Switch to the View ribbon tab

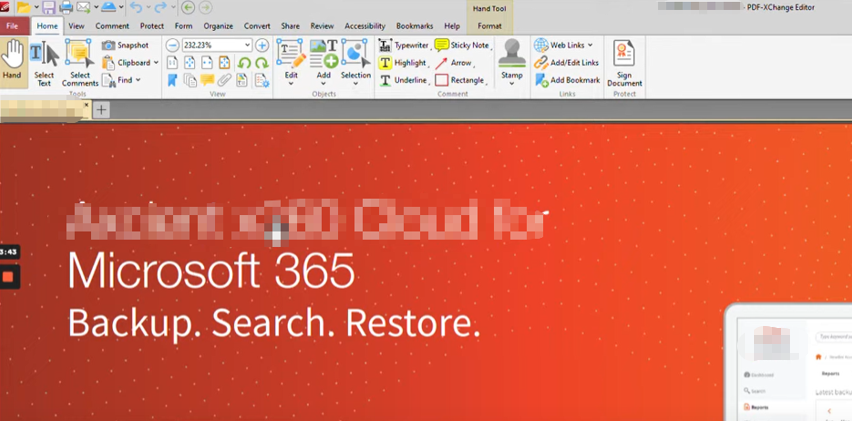76,26
